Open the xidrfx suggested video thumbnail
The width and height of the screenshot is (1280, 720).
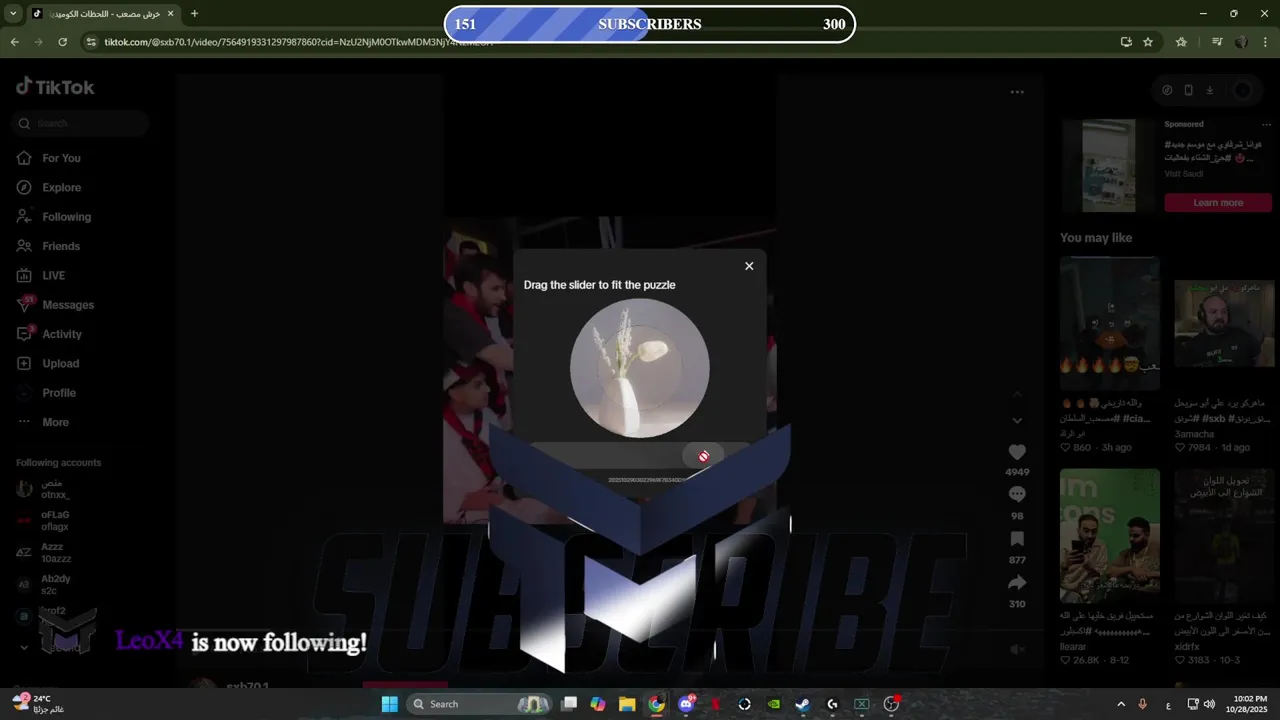(1224, 535)
